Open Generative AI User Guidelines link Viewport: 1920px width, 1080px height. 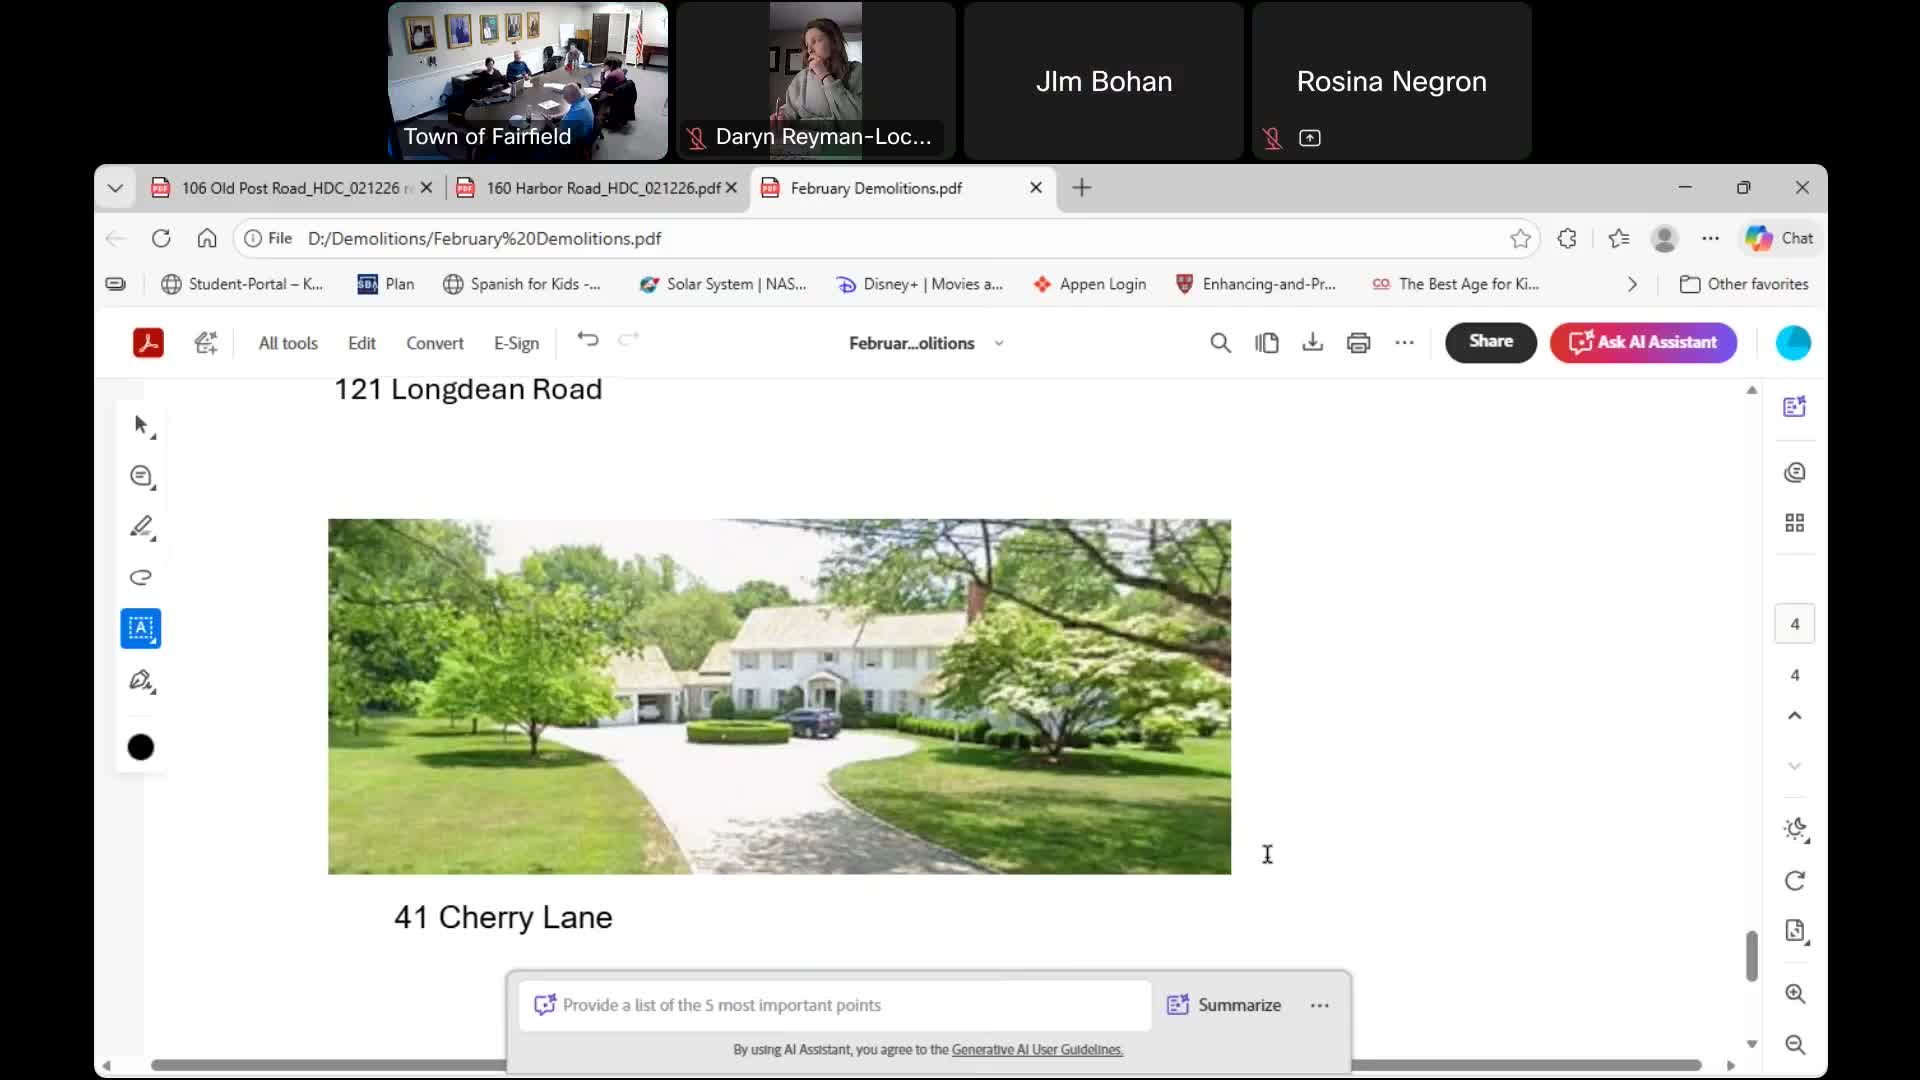[x=1037, y=1049]
